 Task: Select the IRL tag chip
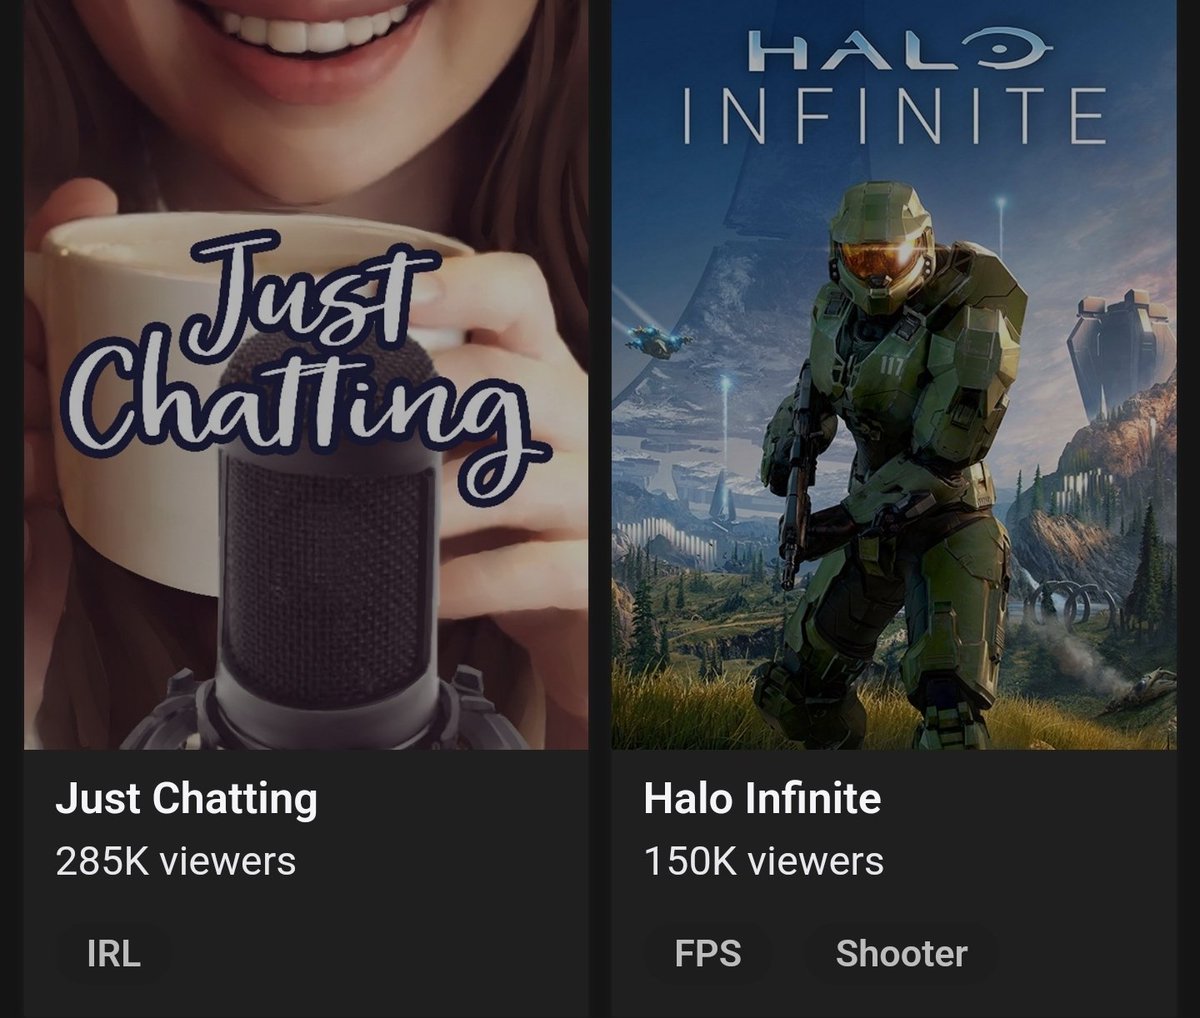tap(114, 953)
